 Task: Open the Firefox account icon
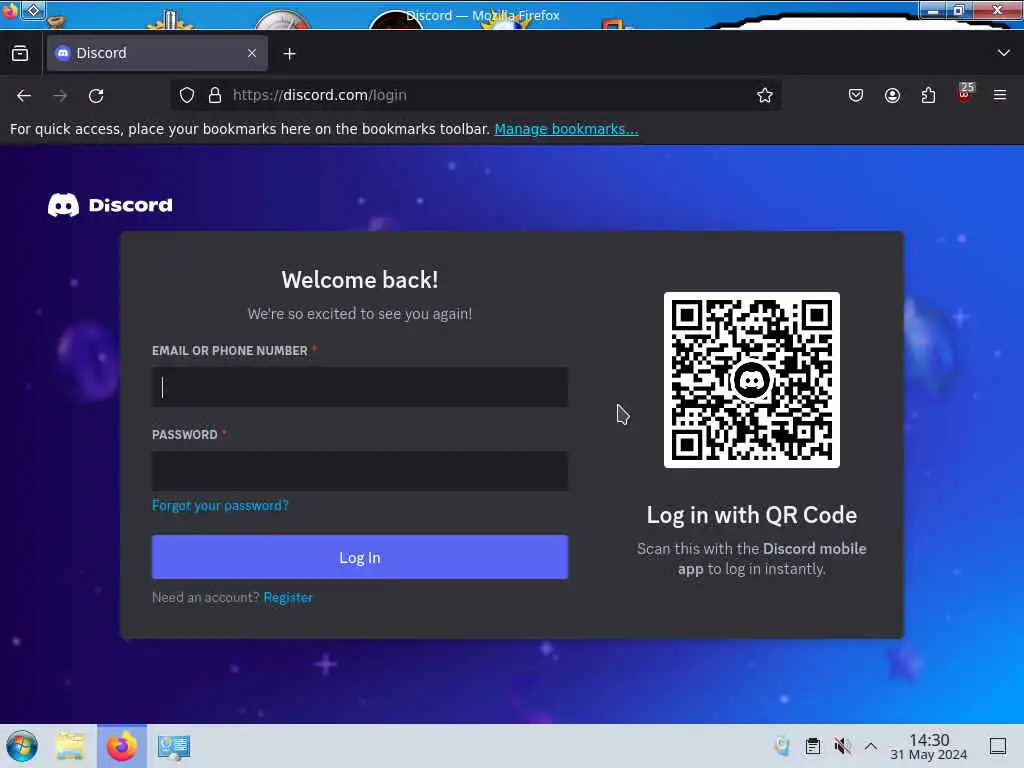892,95
